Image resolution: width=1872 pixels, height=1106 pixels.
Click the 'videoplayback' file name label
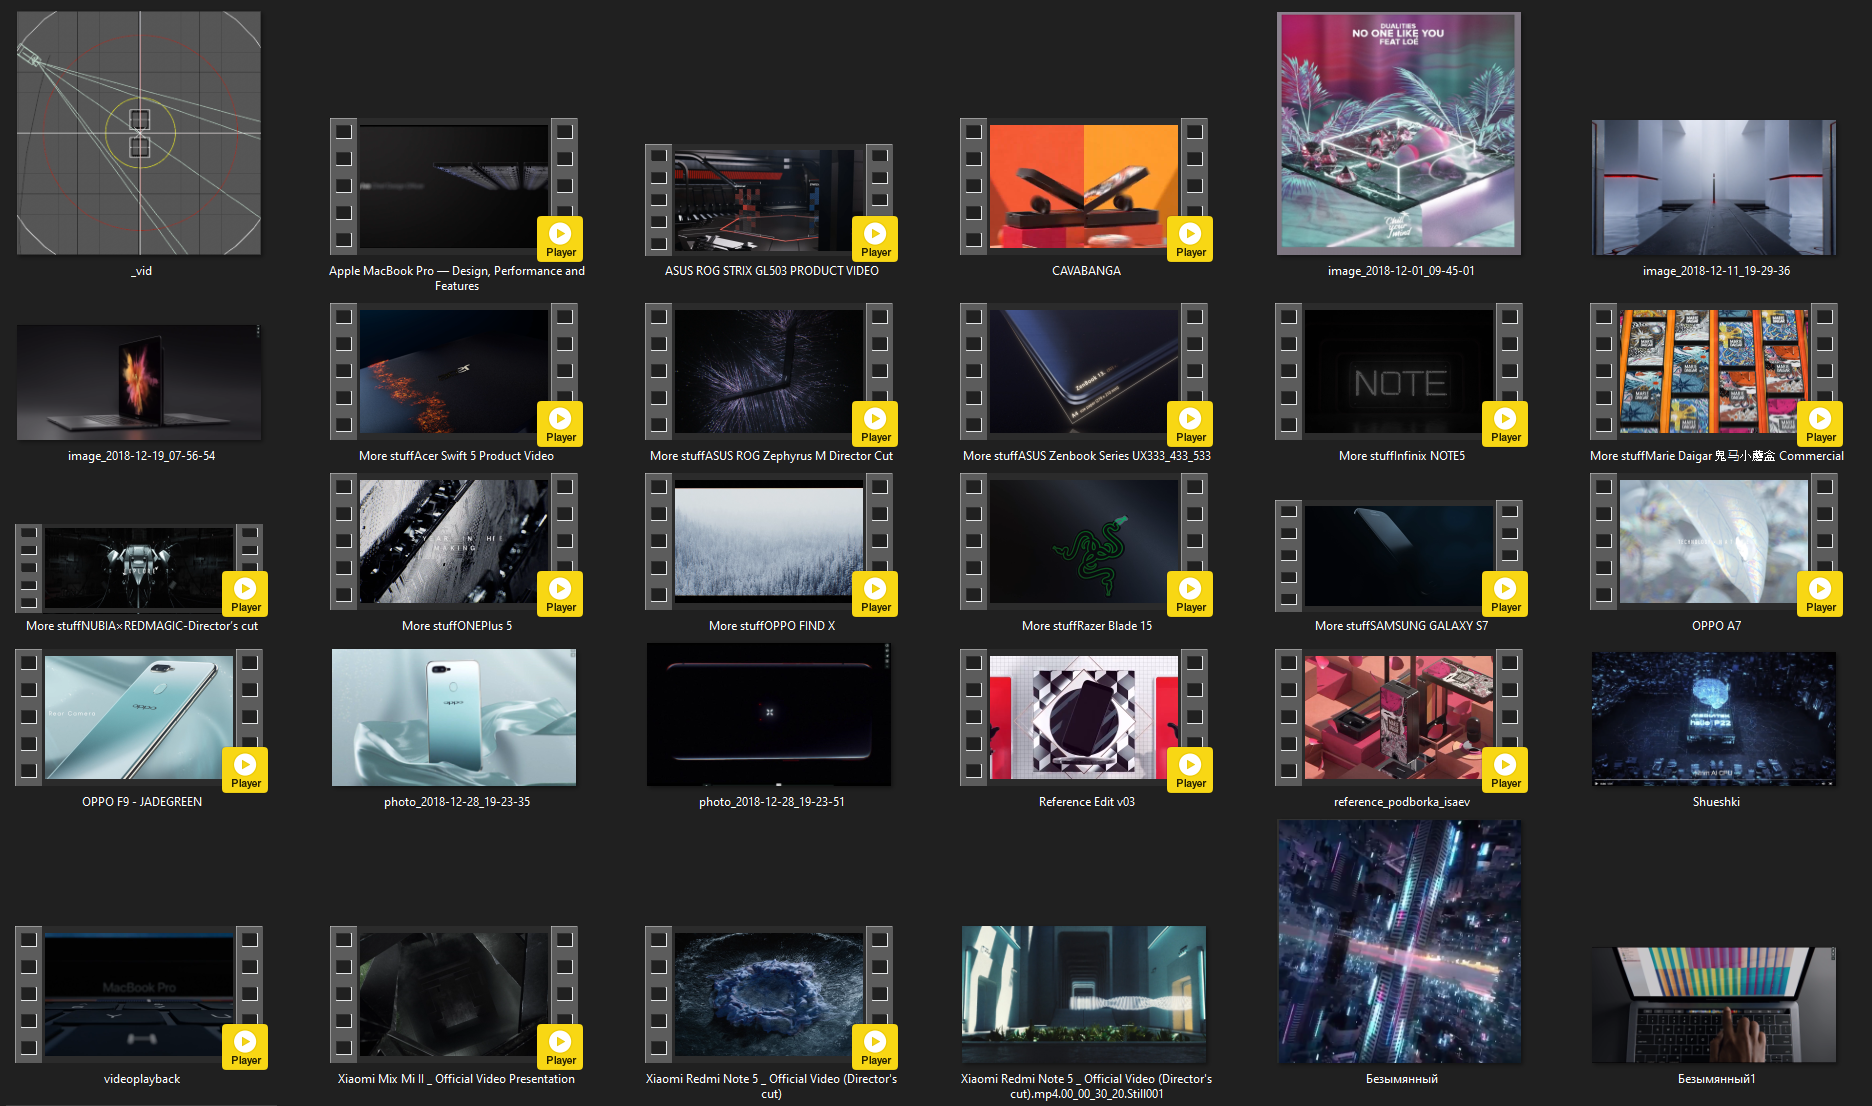pos(142,1079)
